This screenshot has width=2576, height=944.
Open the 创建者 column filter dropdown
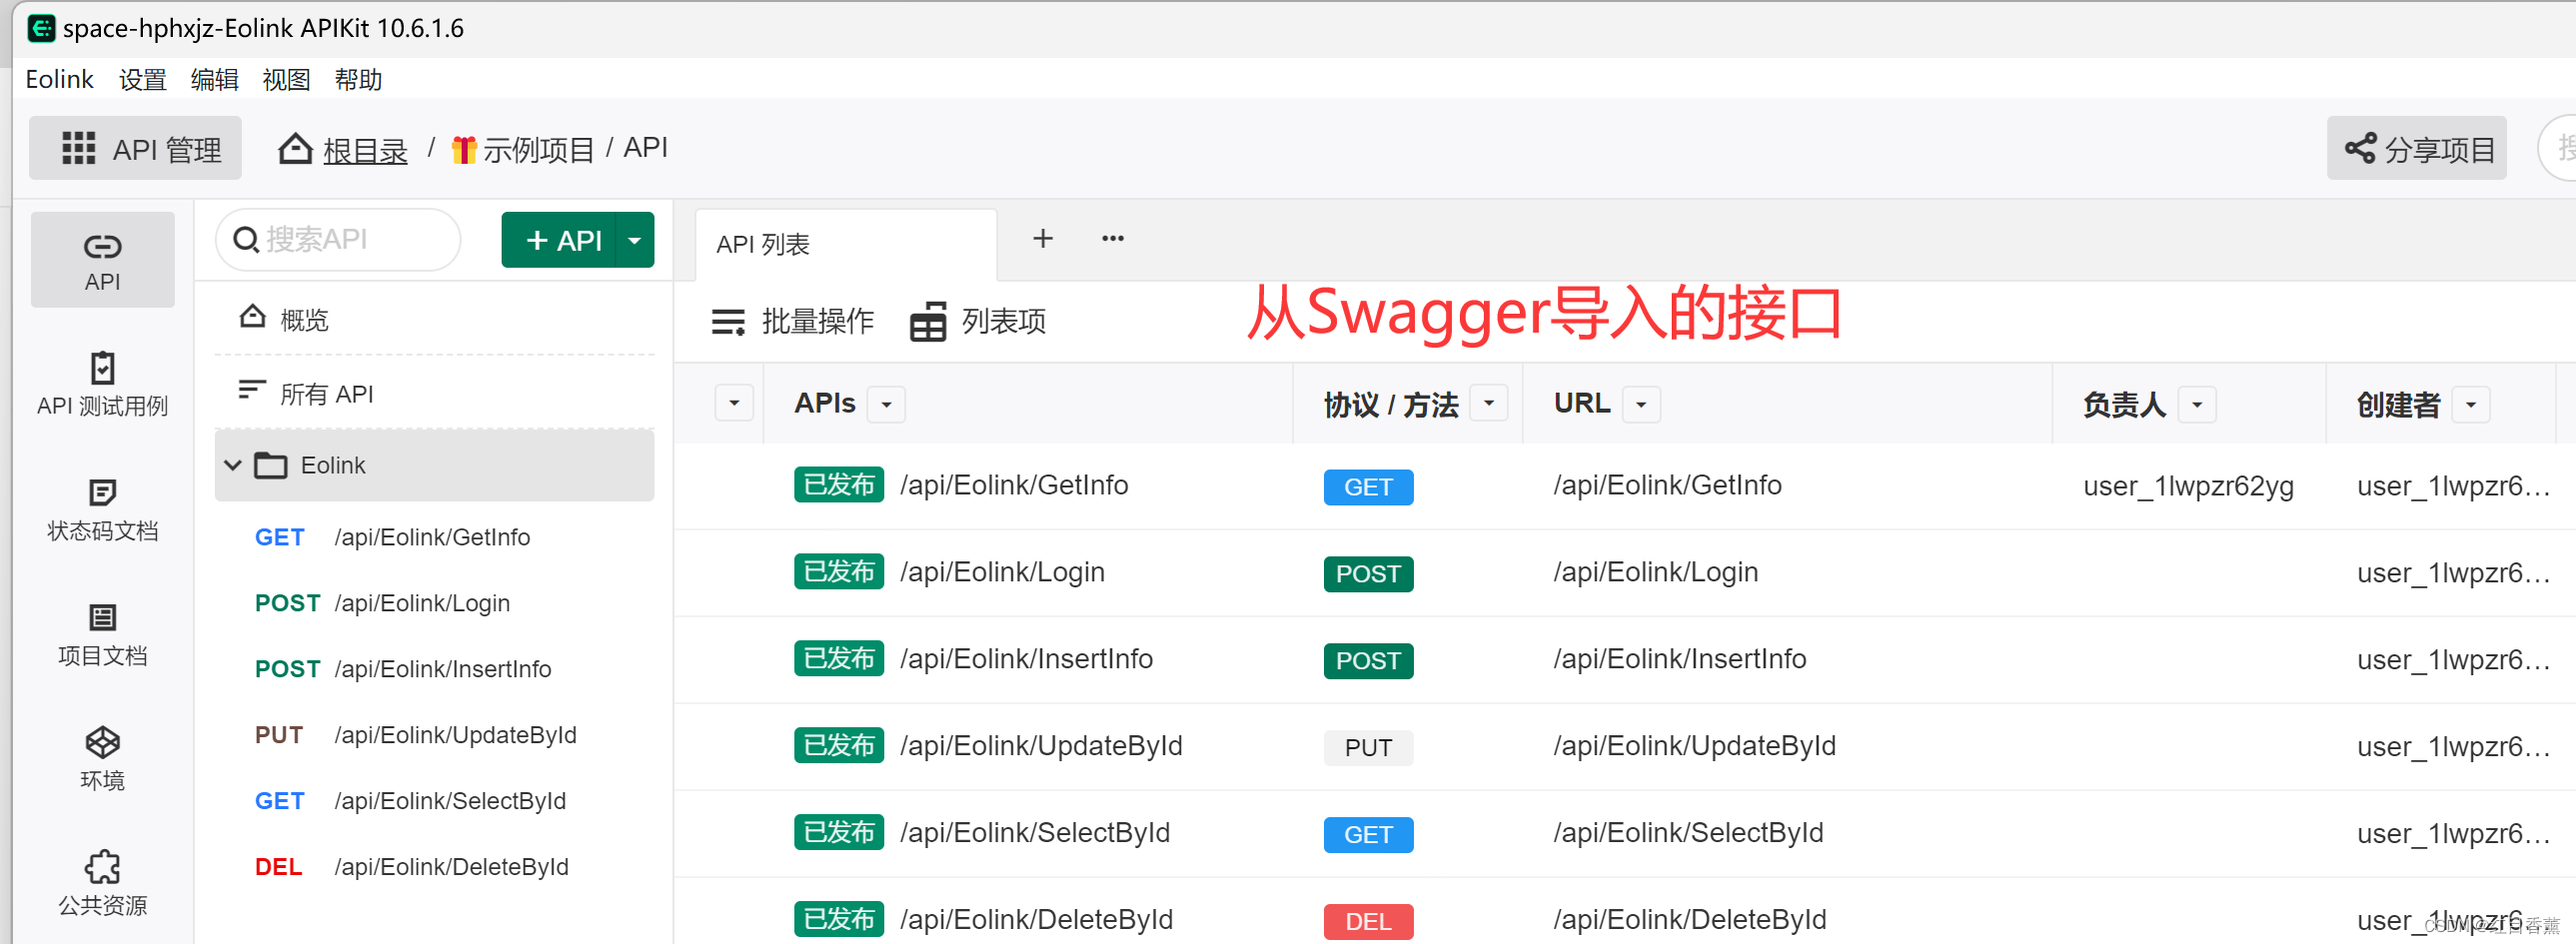2471,404
